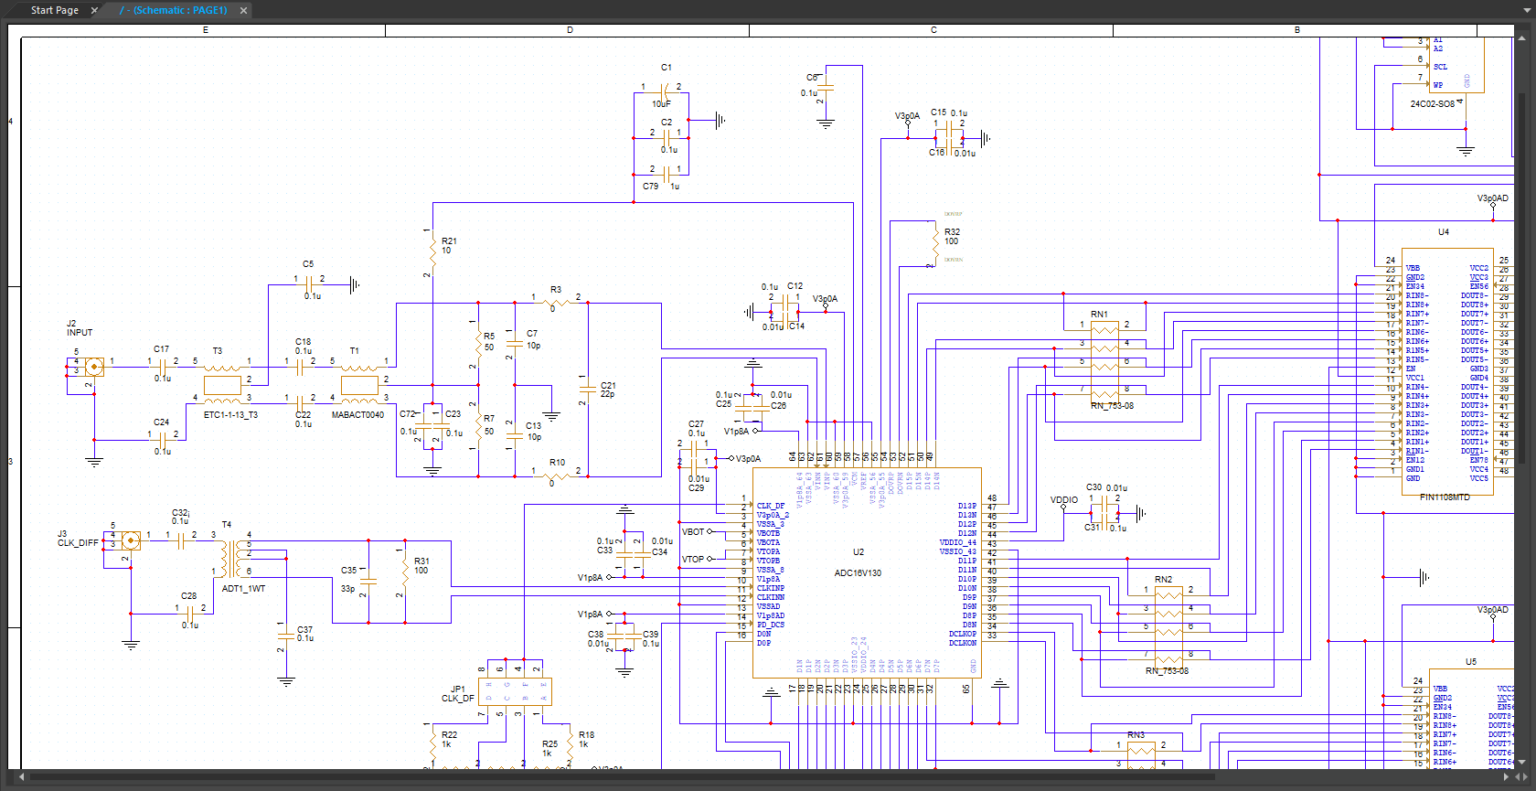The width and height of the screenshot is (1536, 791).
Task: Select the VDDIO power label
Action: [x=1062, y=498]
